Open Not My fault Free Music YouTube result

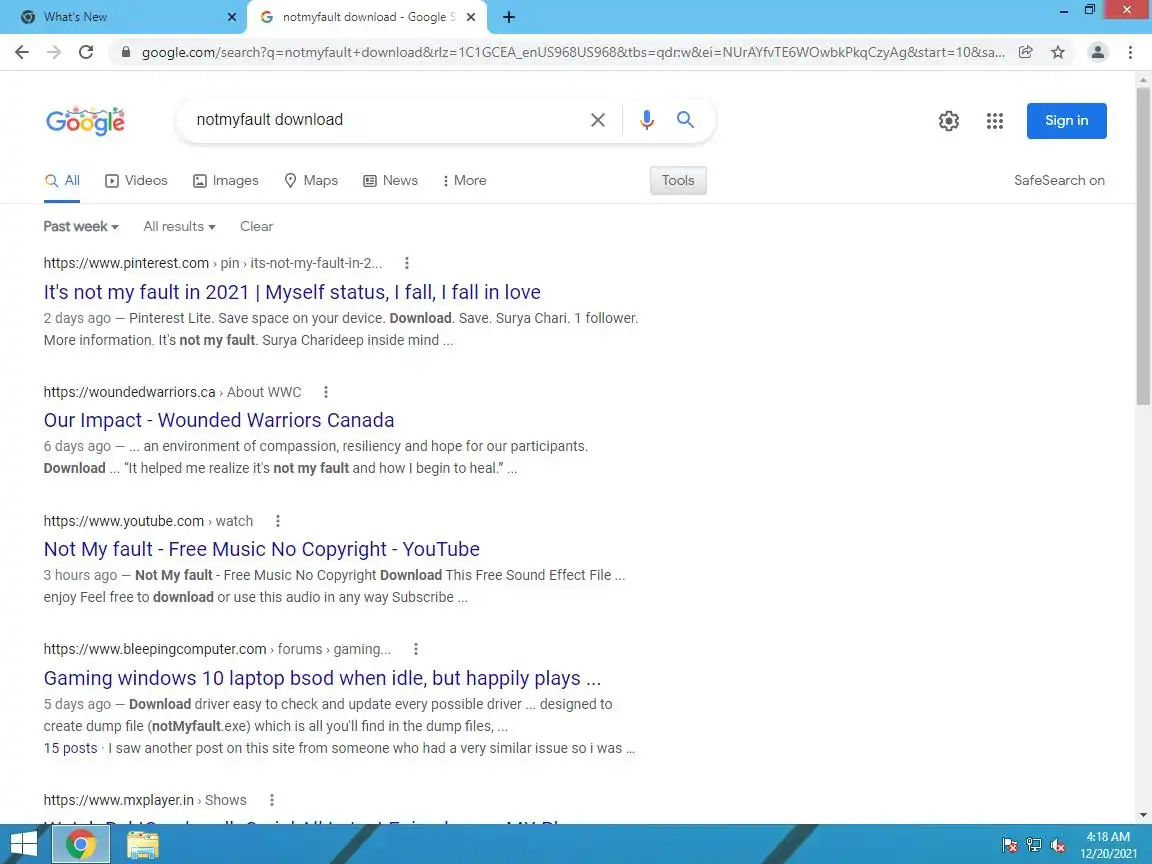point(262,550)
